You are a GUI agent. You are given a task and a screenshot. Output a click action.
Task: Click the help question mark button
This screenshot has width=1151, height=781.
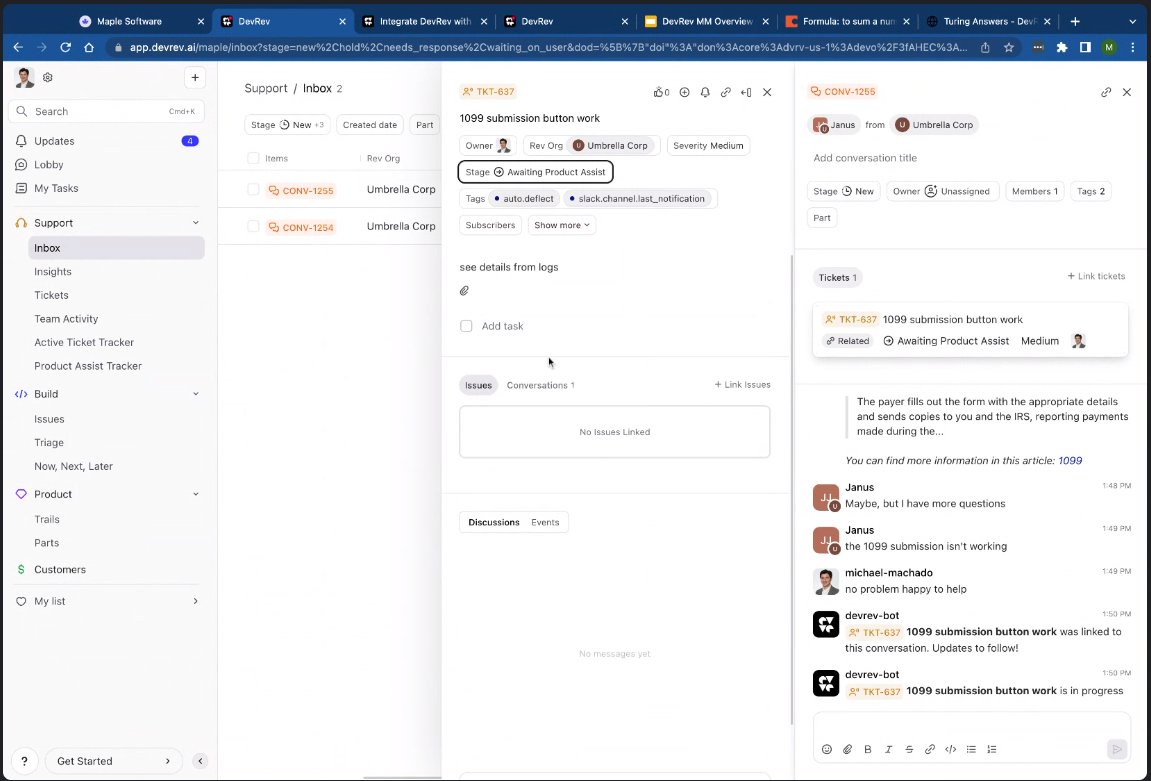point(24,761)
